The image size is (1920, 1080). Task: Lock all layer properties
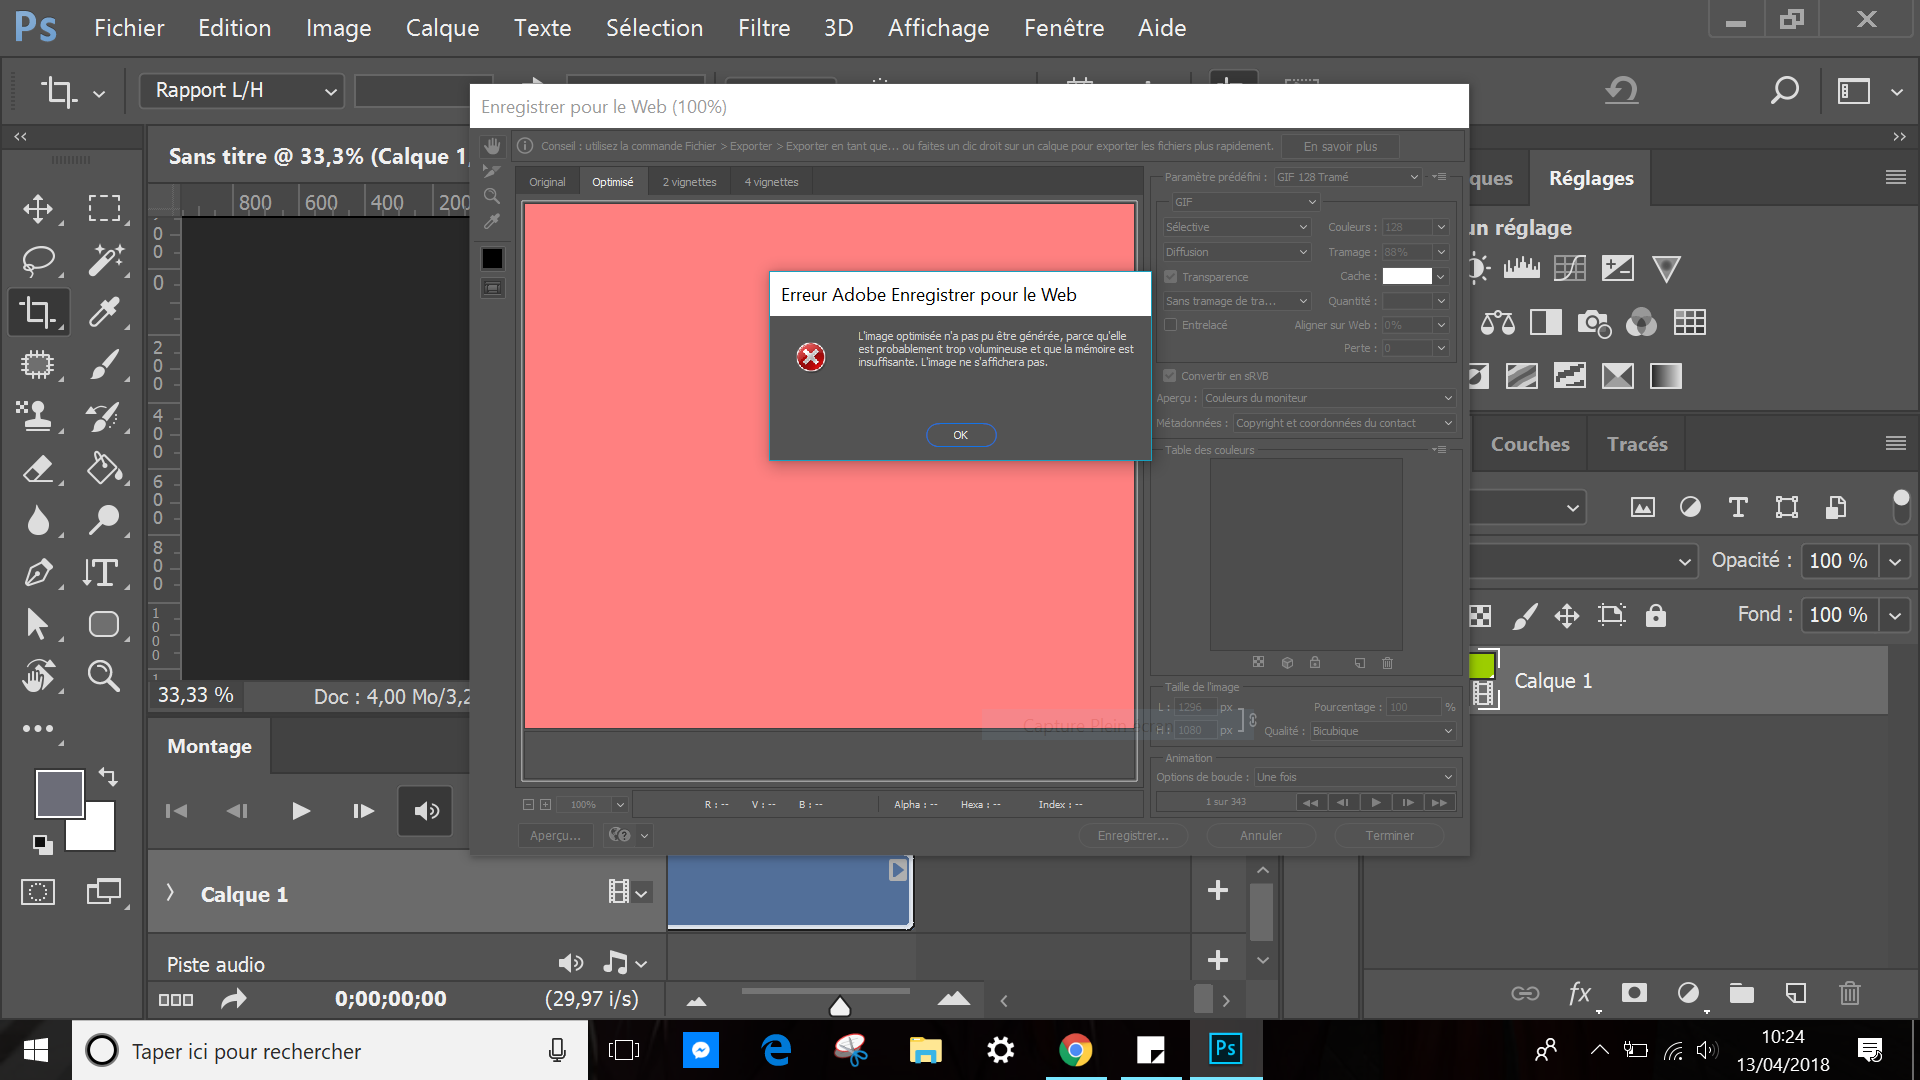(x=1656, y=615)
